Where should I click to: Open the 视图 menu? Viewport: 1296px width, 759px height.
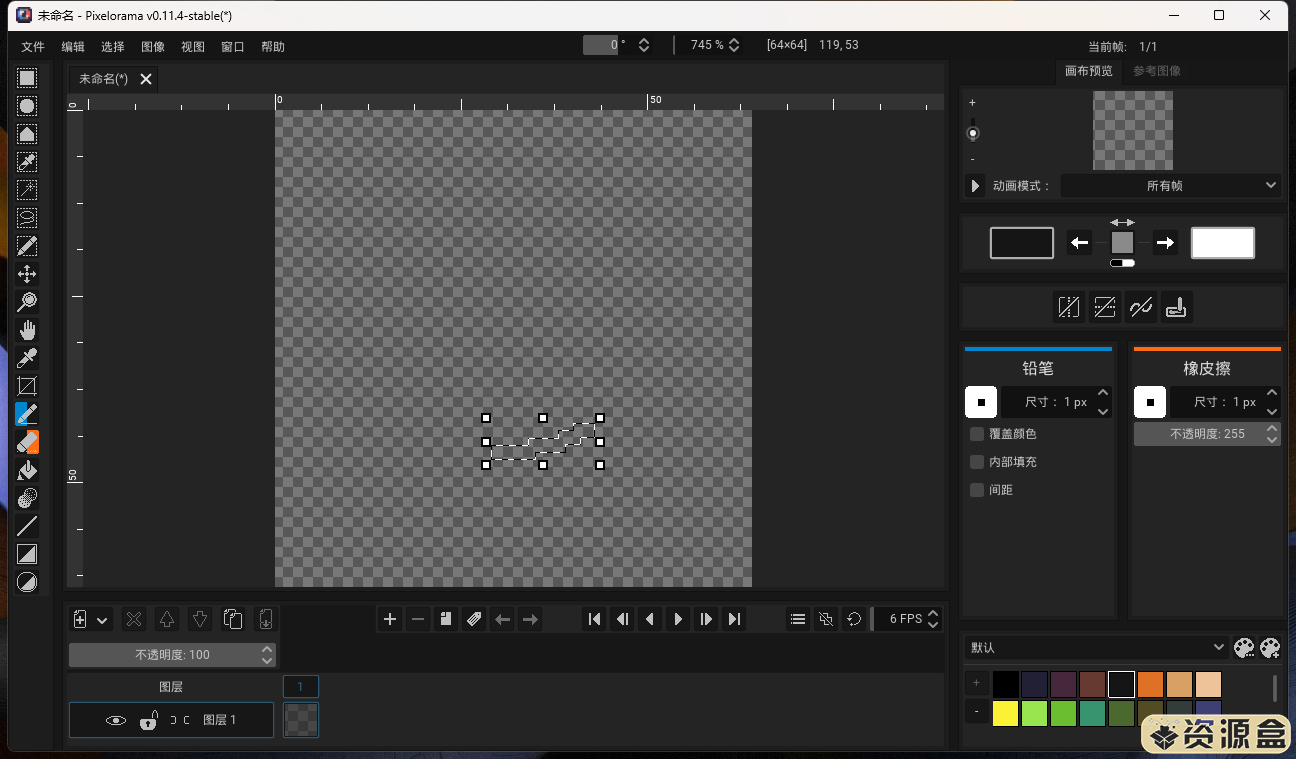click(193, 46)
